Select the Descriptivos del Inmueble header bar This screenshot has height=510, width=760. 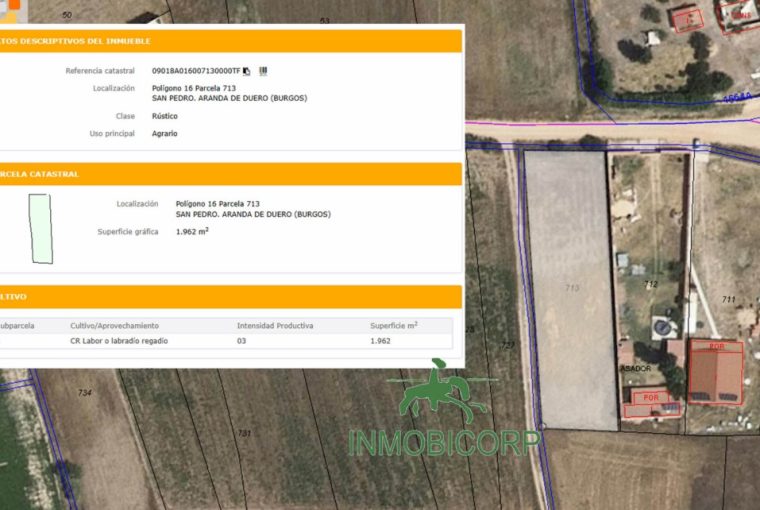coord(230,41)
